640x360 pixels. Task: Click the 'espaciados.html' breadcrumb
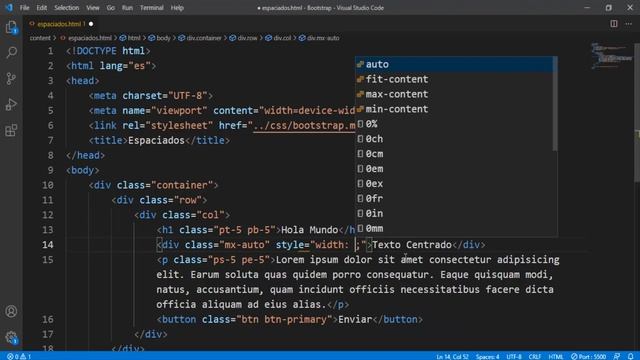point(86,38)
